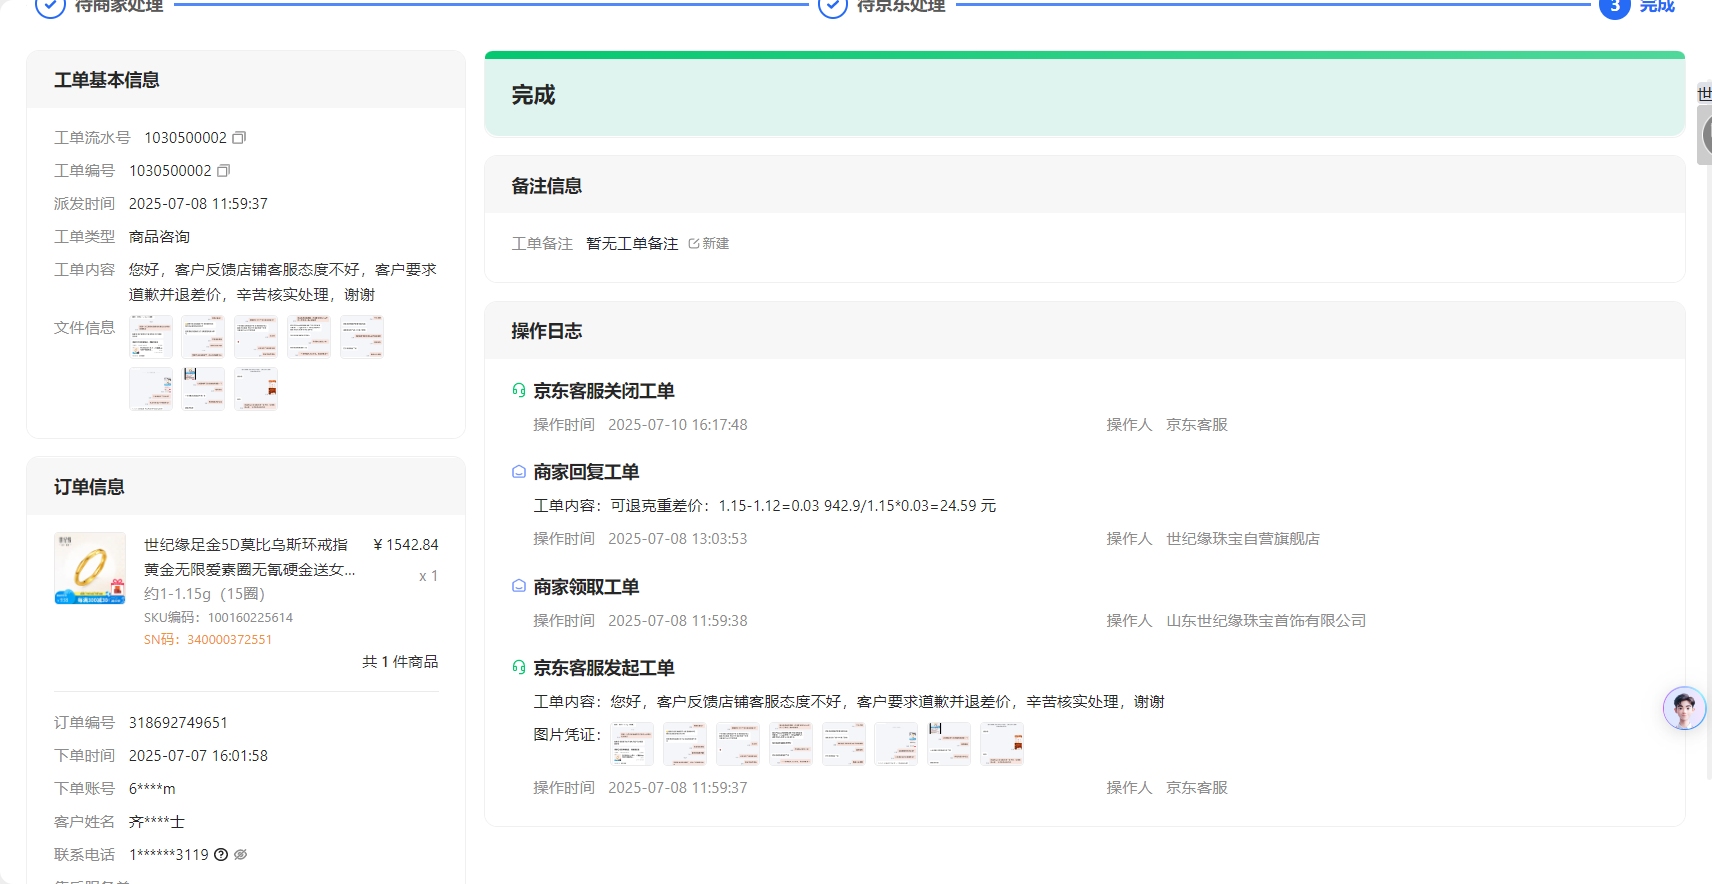Viewport: 1712px width, 884px height.
Task: Select the 完成 step in progress bar
Action: pos(1638,7)
